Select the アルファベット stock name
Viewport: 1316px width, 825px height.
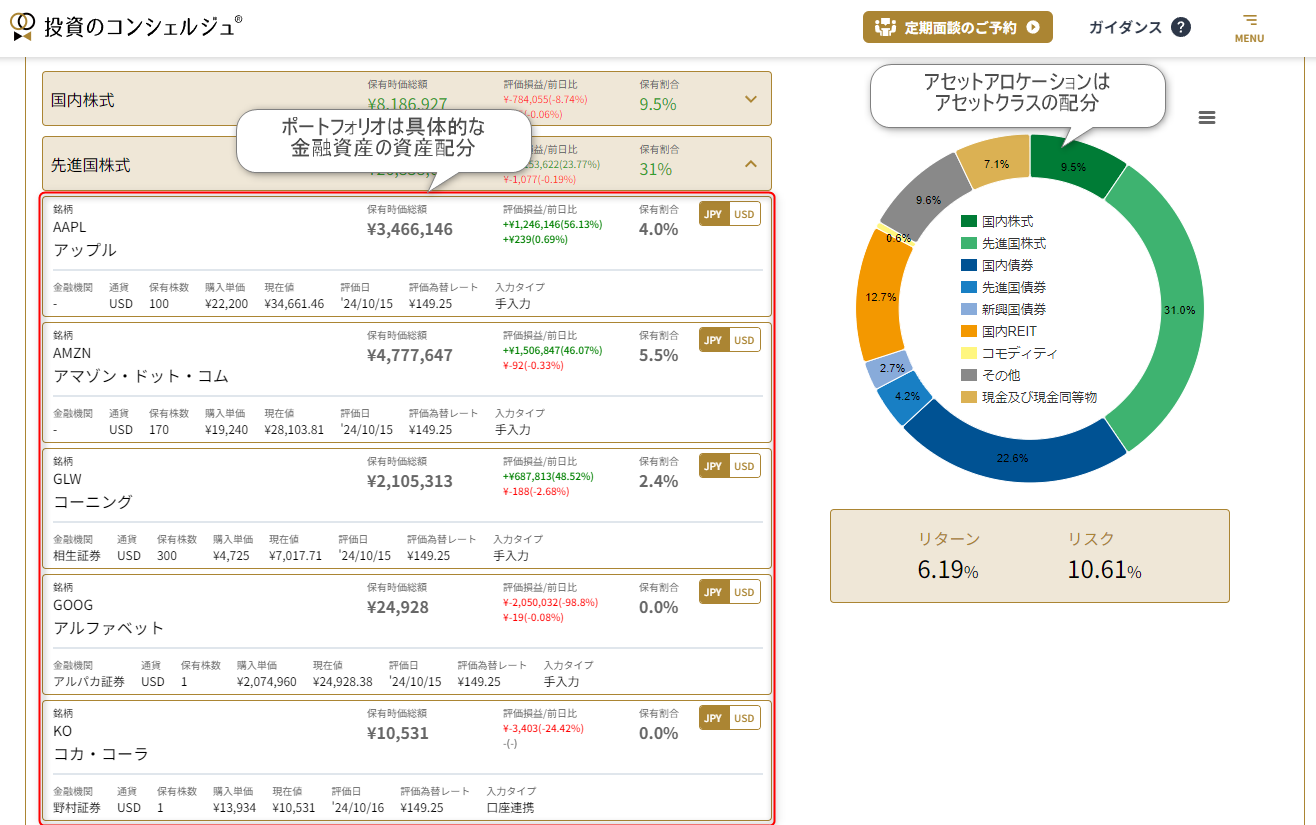(109, 628)
